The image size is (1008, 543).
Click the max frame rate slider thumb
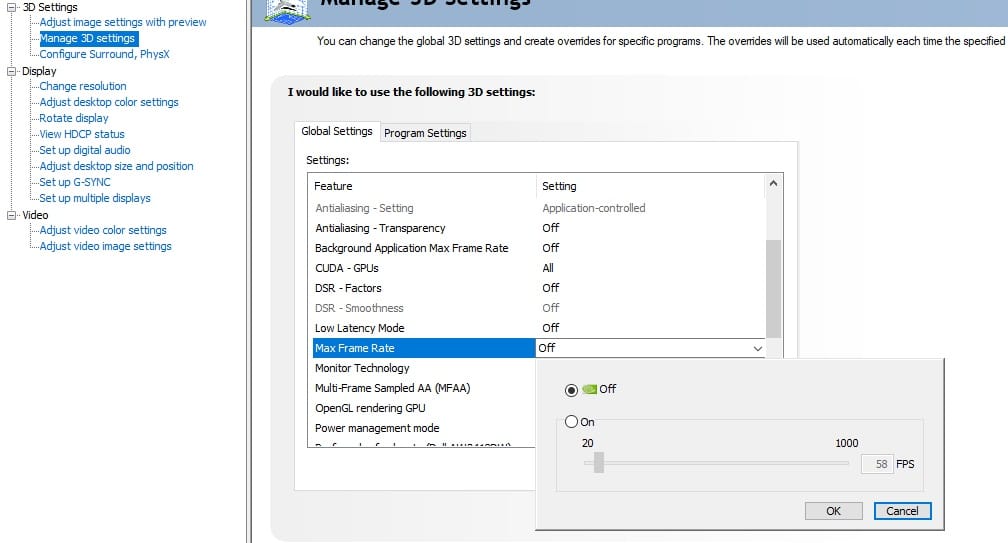(x=598, y=462)
